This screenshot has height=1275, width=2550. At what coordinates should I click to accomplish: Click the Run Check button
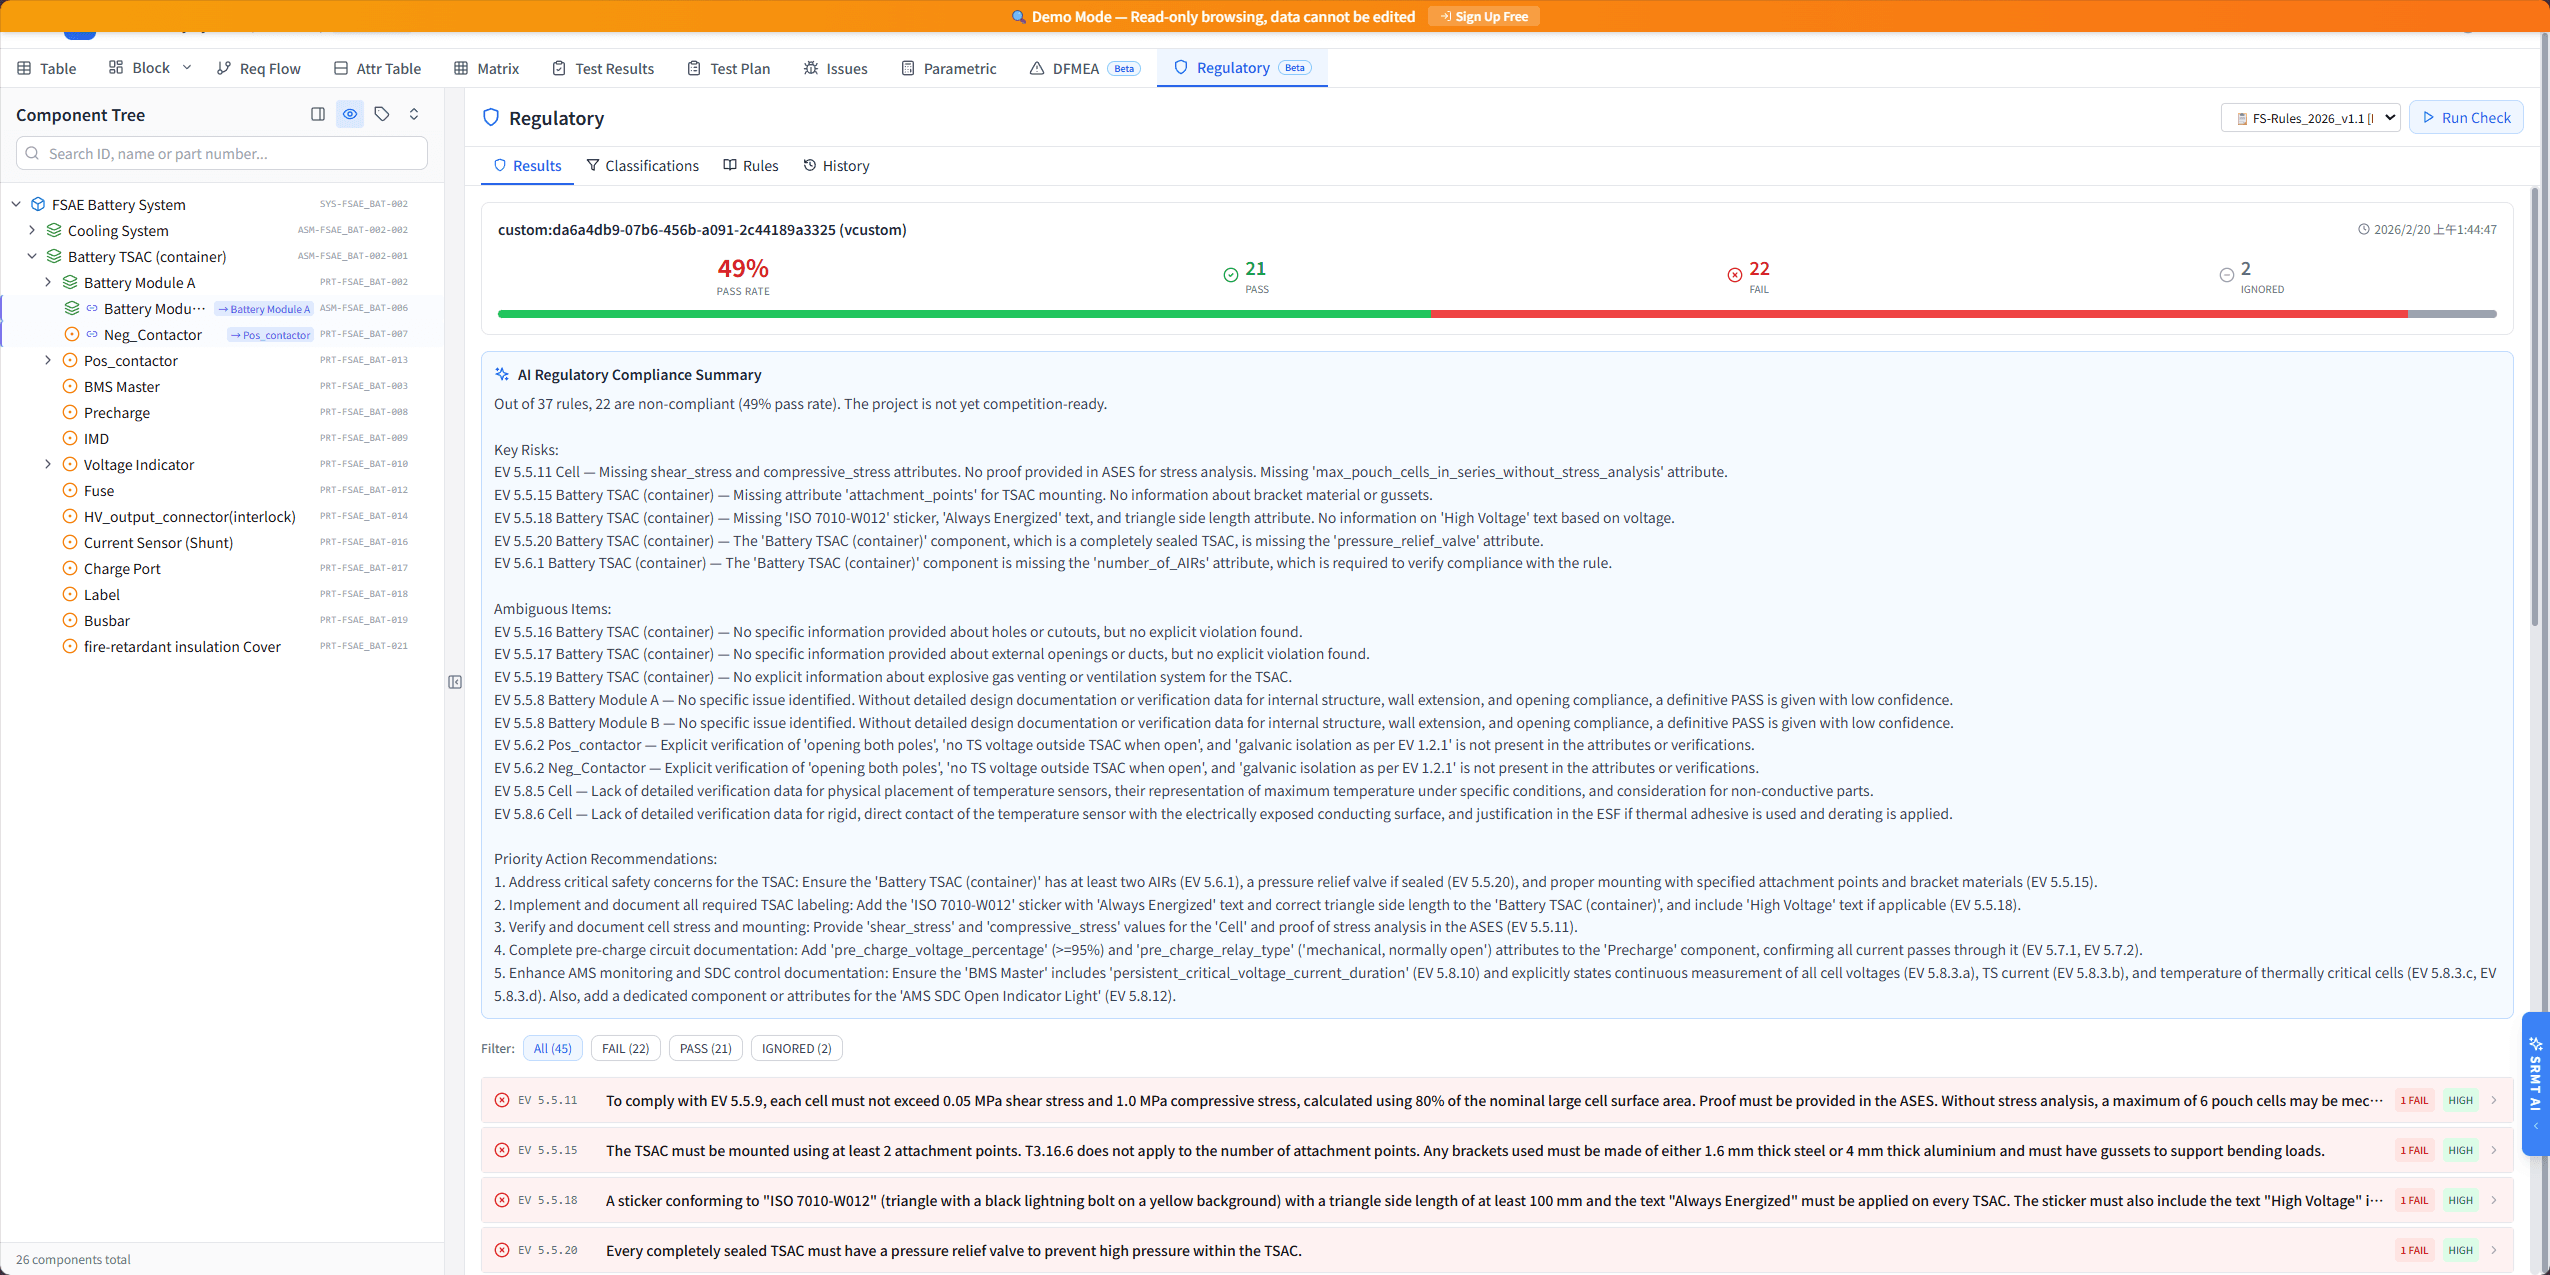pos(2466,117)
